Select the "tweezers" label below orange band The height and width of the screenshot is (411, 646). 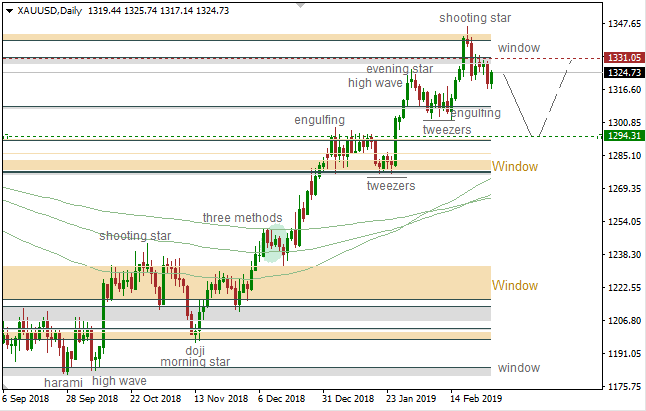[391, 186]
